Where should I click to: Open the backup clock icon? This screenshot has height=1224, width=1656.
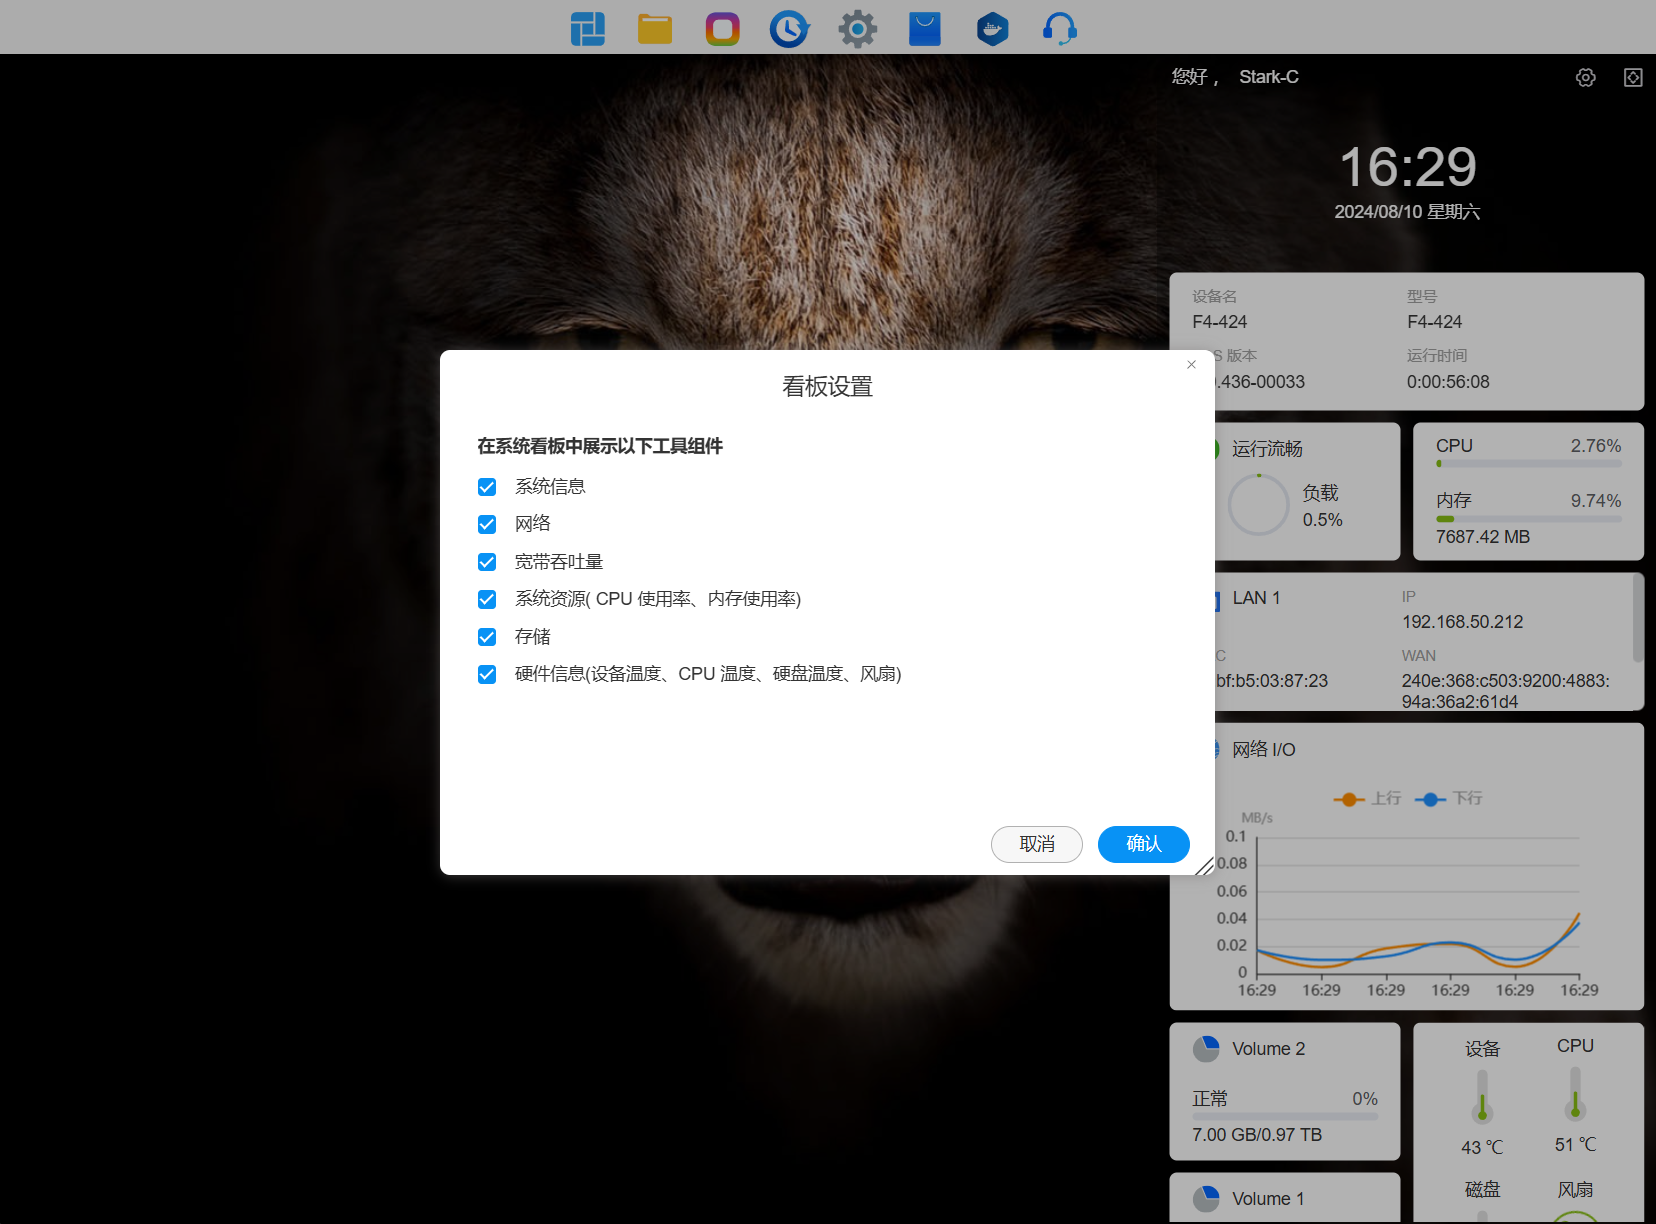790,29
